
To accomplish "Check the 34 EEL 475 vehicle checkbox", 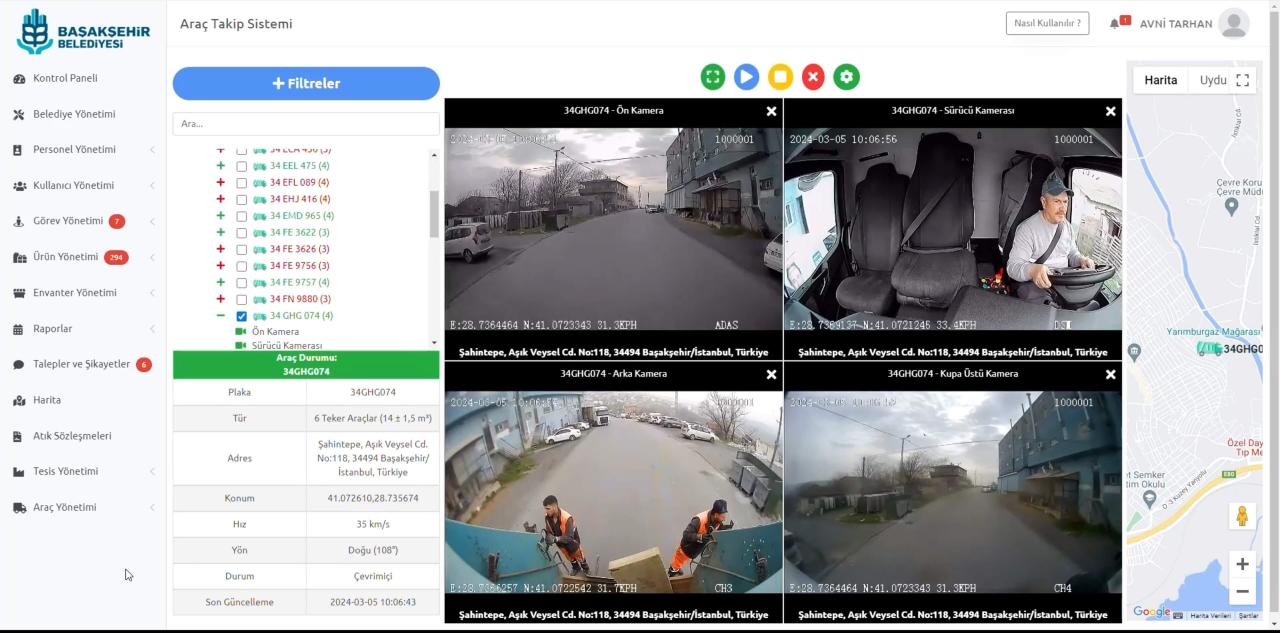I will coord(241,166).
